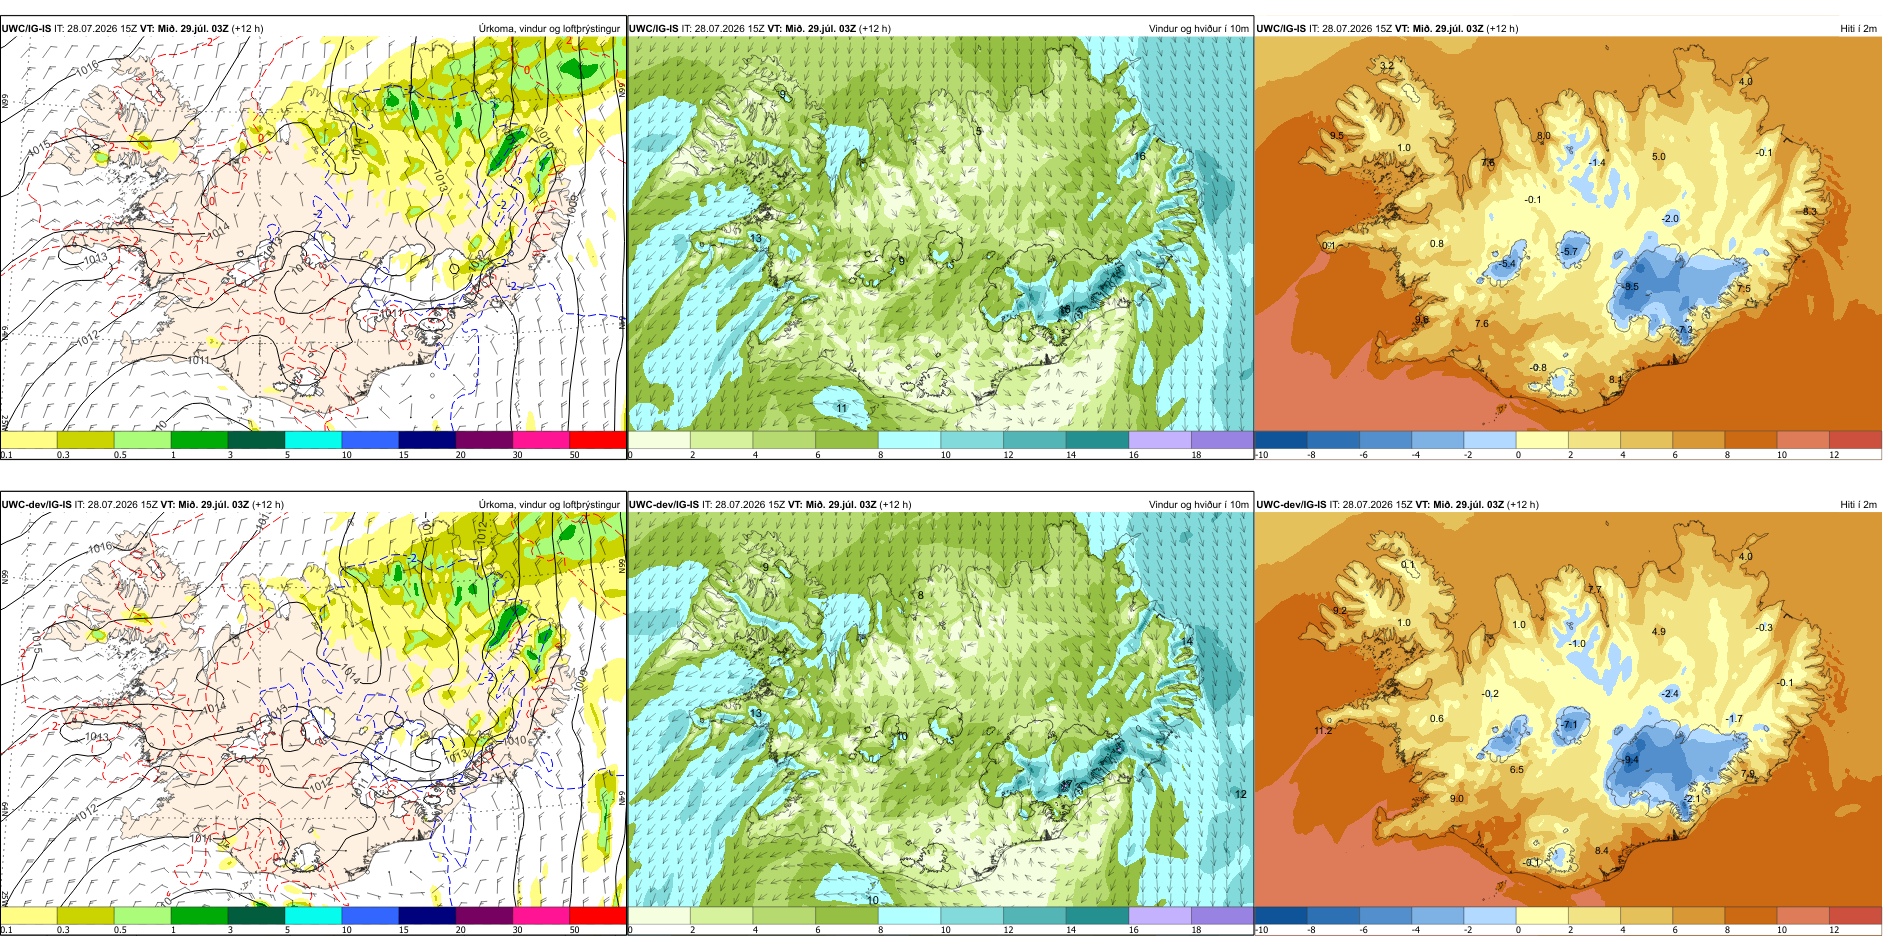1900x950 pixels.
Task: Select the lavender 16 swatch in the top wind legend
Action: click(x=1160, y=440)
